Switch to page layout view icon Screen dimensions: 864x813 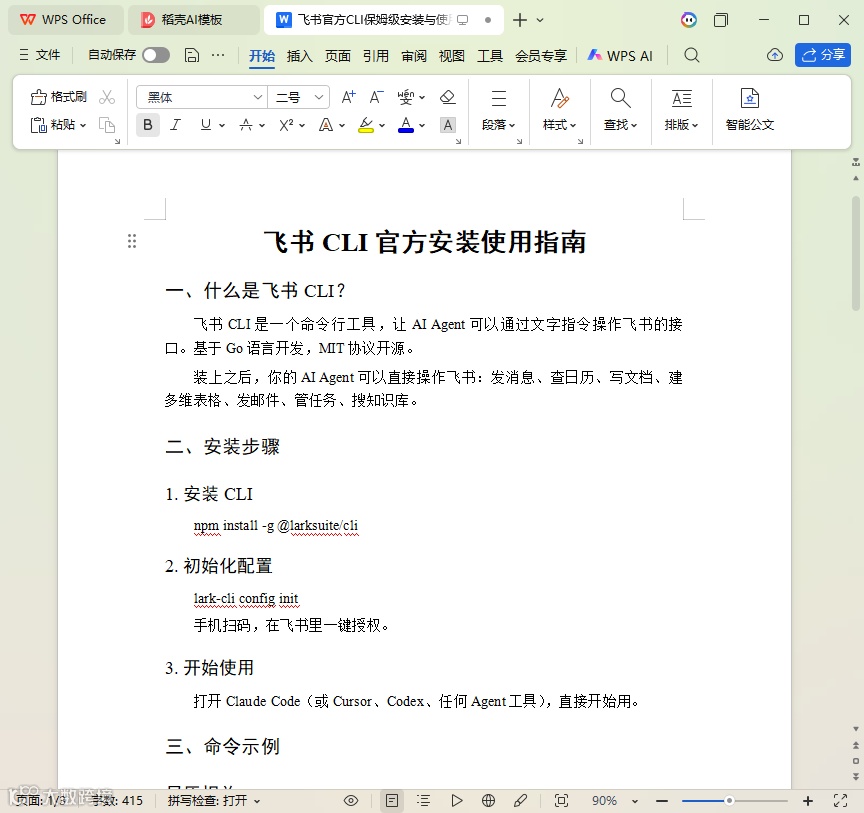click(x=392, y=800)
